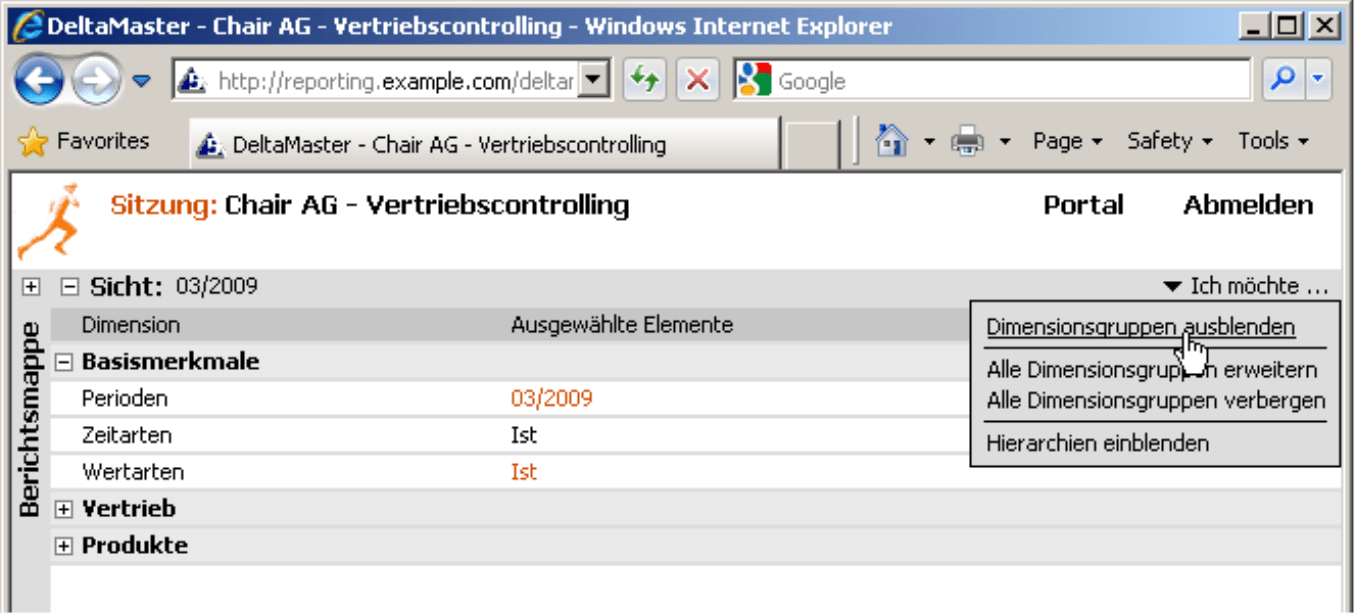
Task: Click the vertical Berichtsmappe sidebar label
Action: point(30,419)
